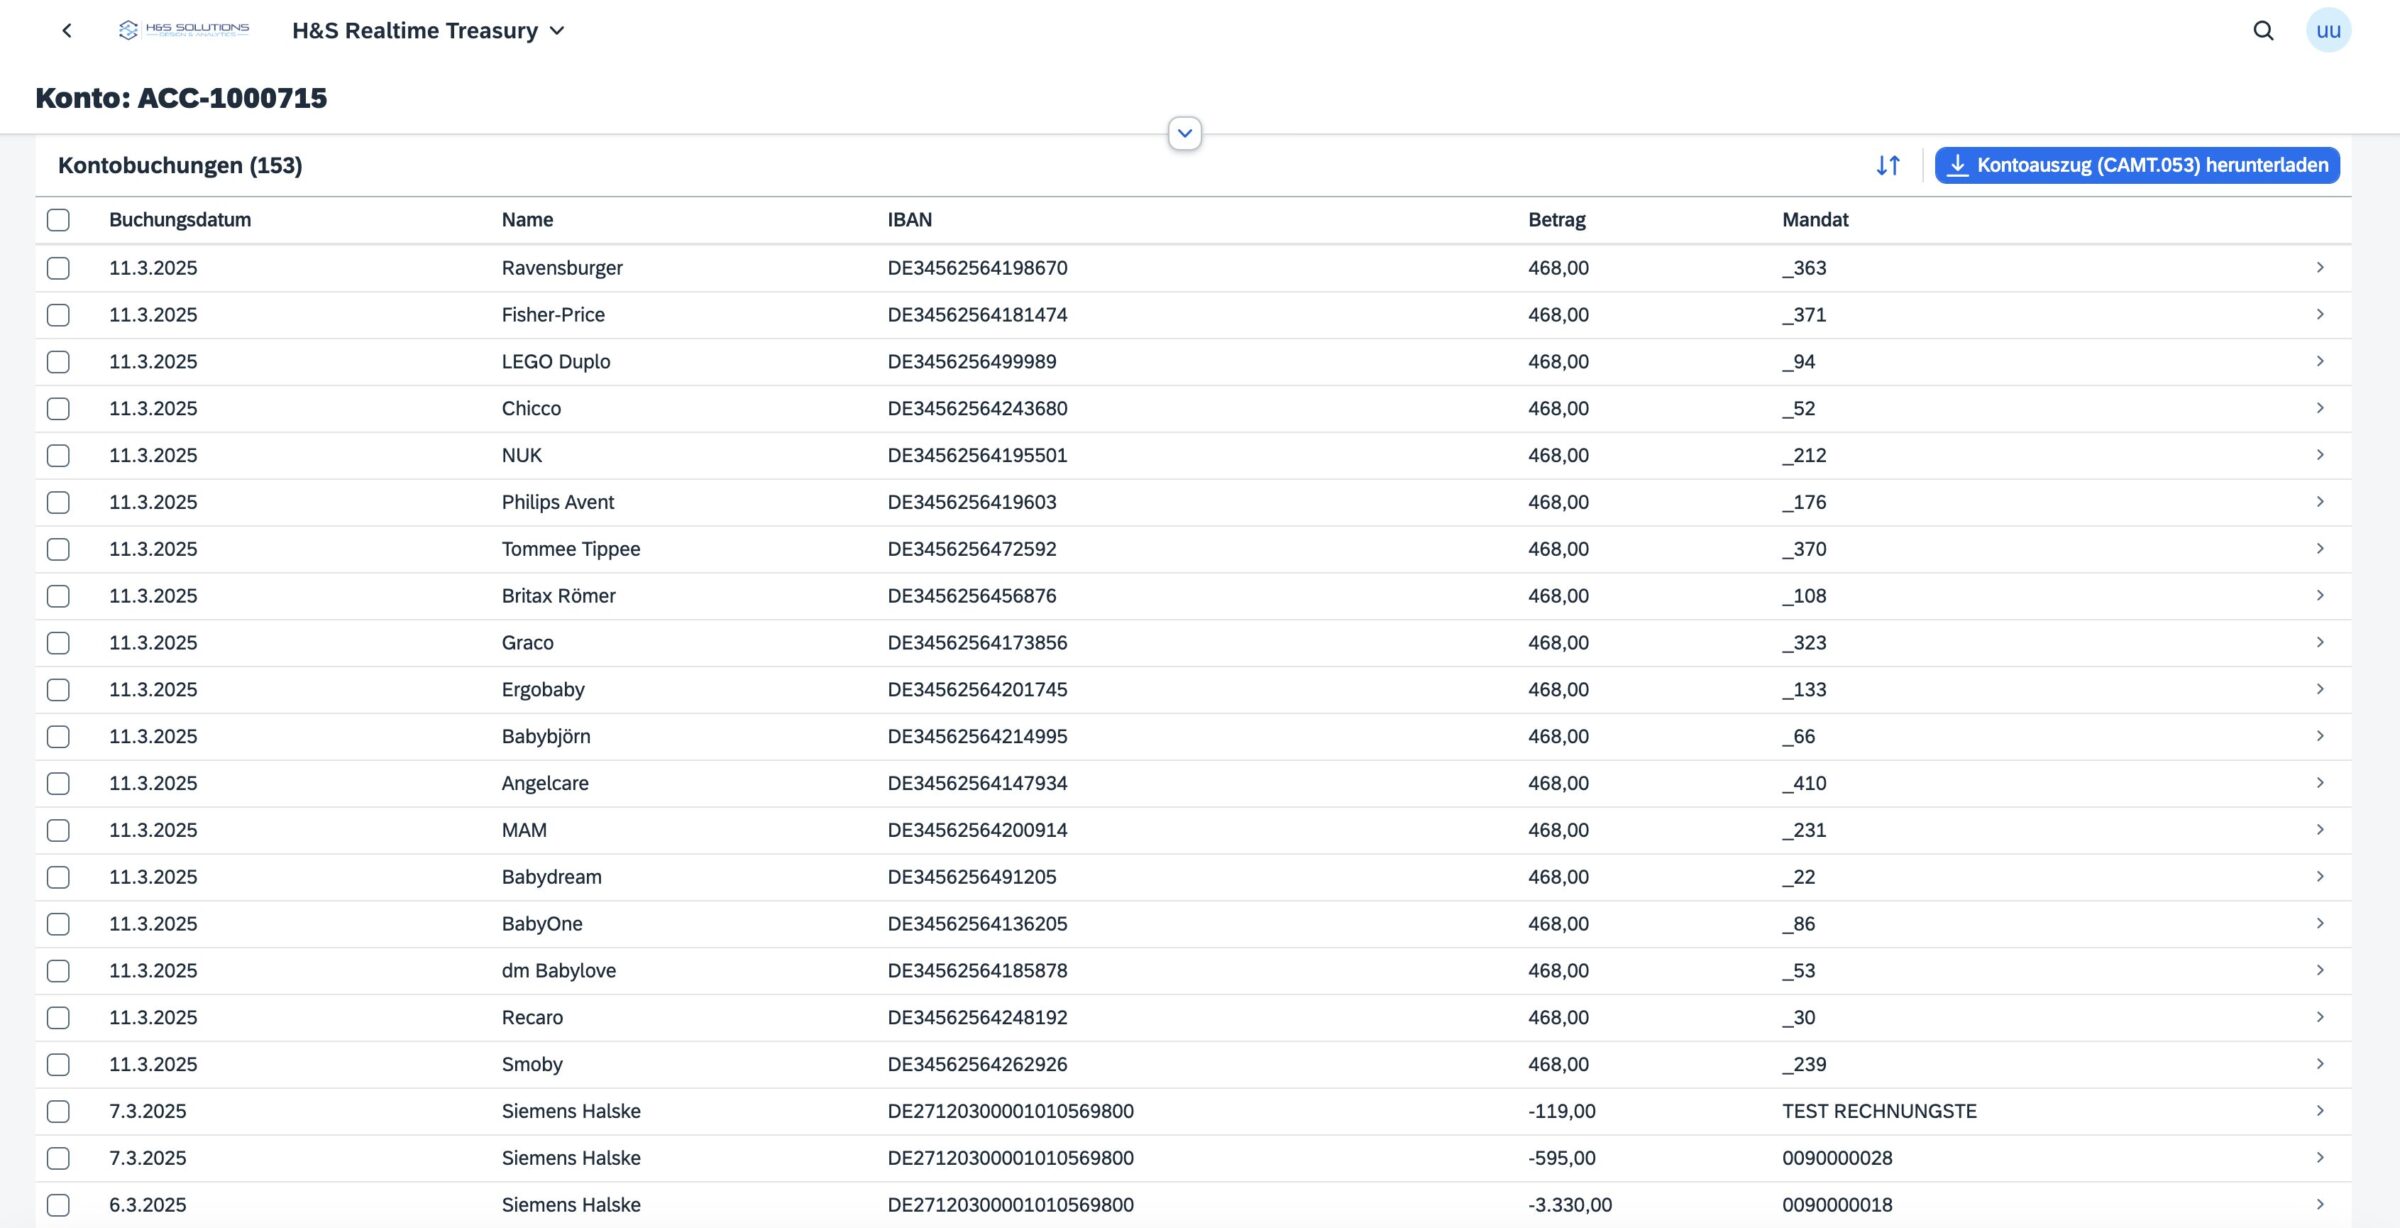Open LEGO Duplo row detail arrow
The height and width of the screenshot is (1228, 2400).
[2320, 362]
